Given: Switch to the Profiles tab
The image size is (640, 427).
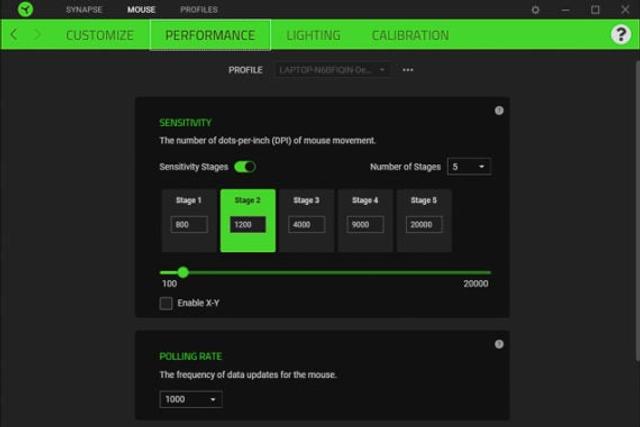Looking at the screenshot, I should coord(199,9).
